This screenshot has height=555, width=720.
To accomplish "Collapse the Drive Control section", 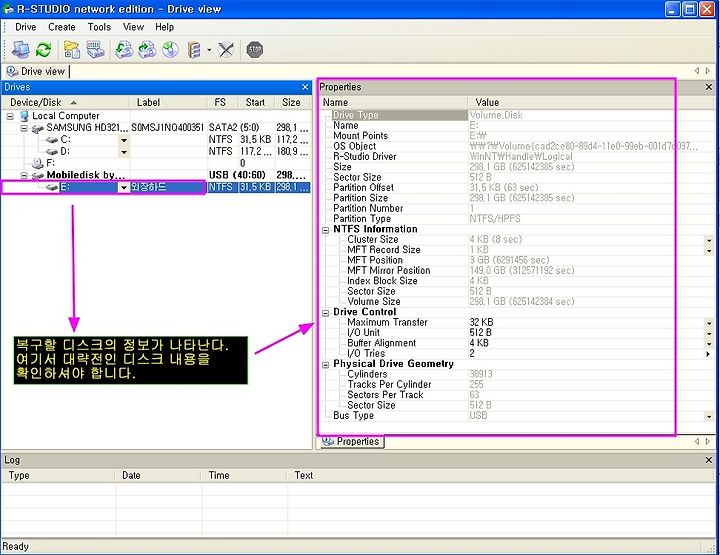I will coord(326,313).
